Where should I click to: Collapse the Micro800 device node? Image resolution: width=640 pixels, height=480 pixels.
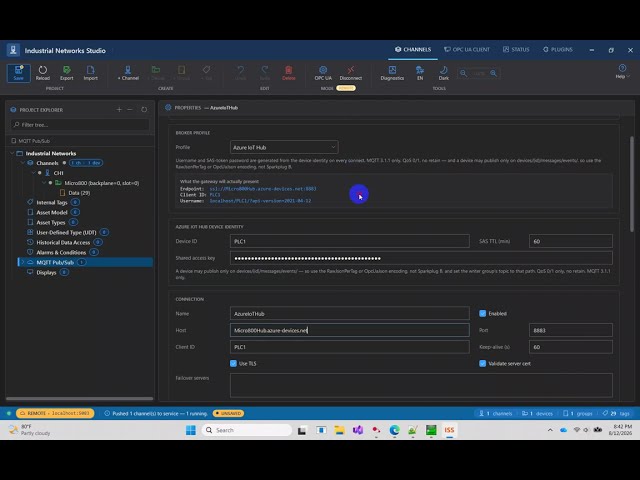coord(44,183)
